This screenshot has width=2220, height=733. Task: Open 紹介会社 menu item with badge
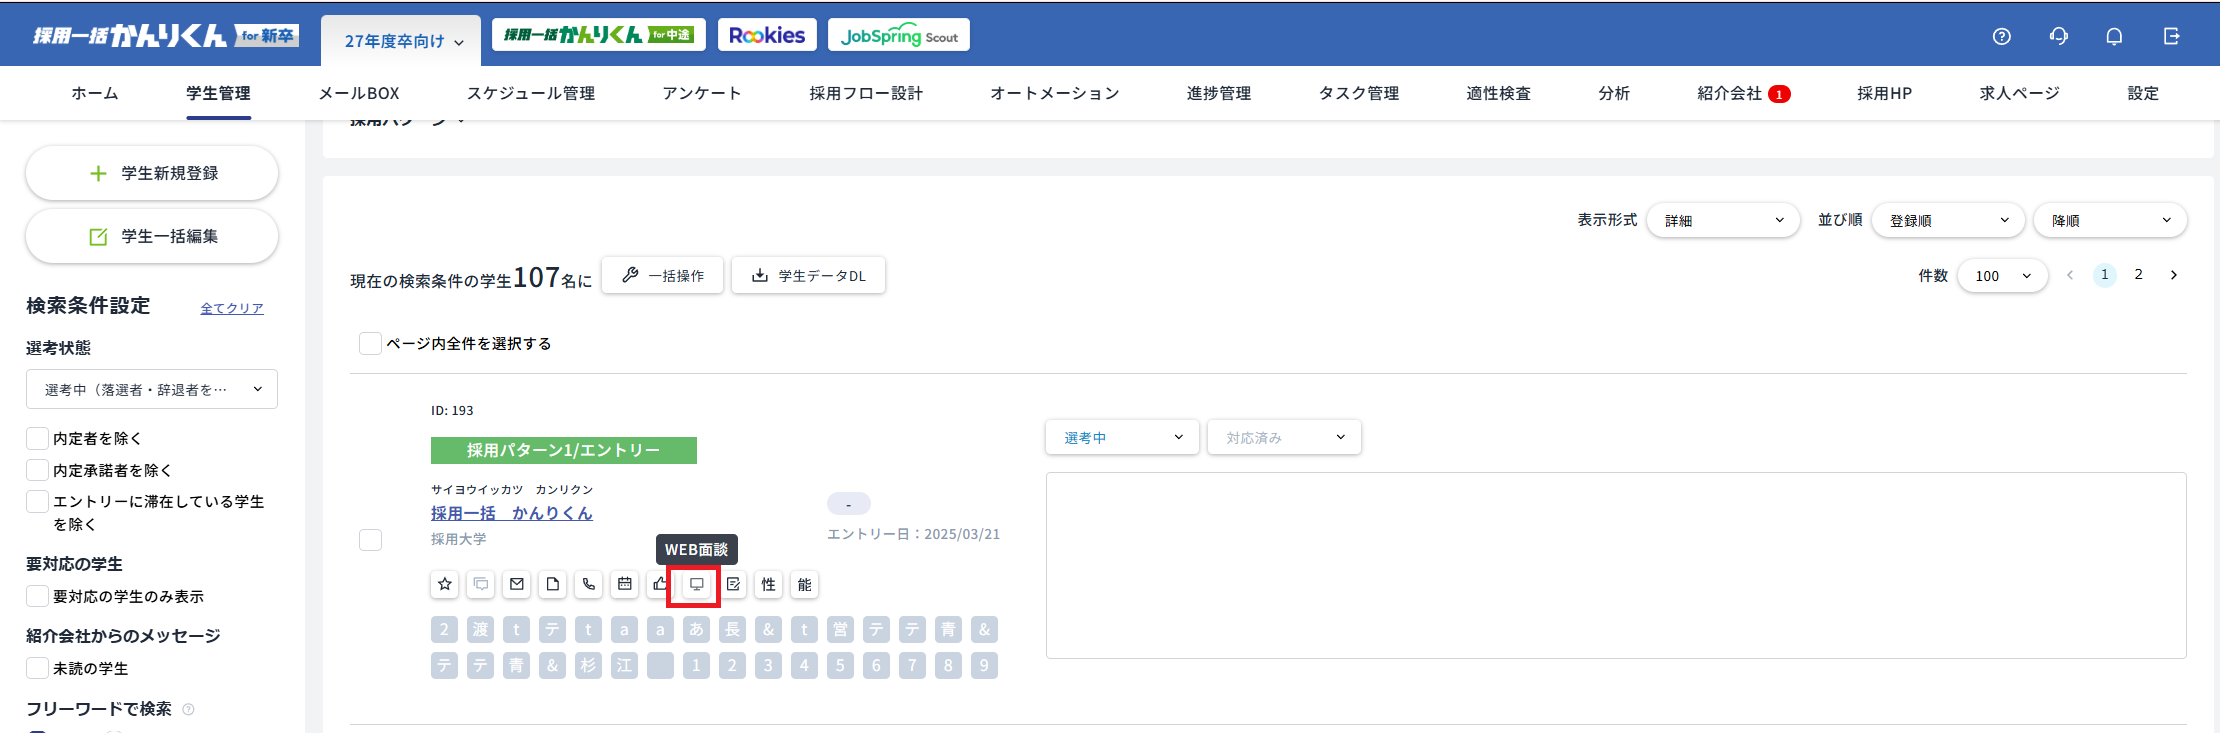click(x=1743, y=93)
